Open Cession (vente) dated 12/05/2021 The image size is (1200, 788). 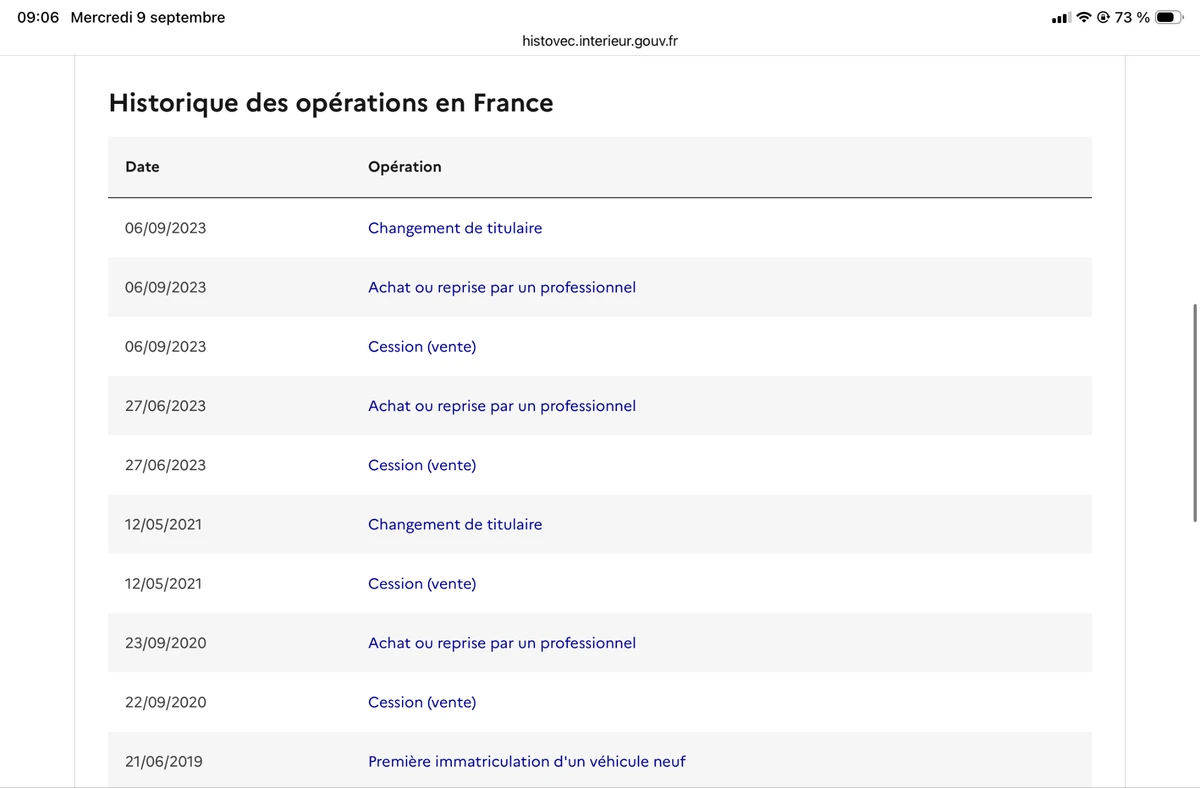click(x=422, y=584)
